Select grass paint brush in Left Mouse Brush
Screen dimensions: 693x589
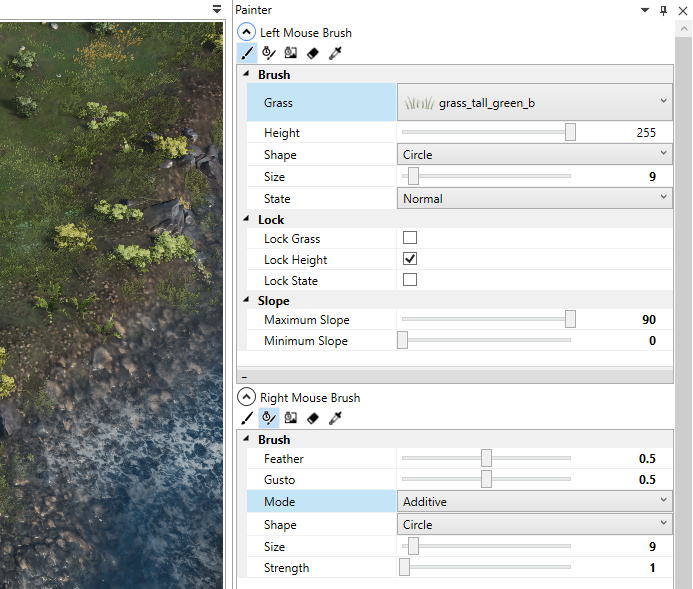tap(247, 53)
